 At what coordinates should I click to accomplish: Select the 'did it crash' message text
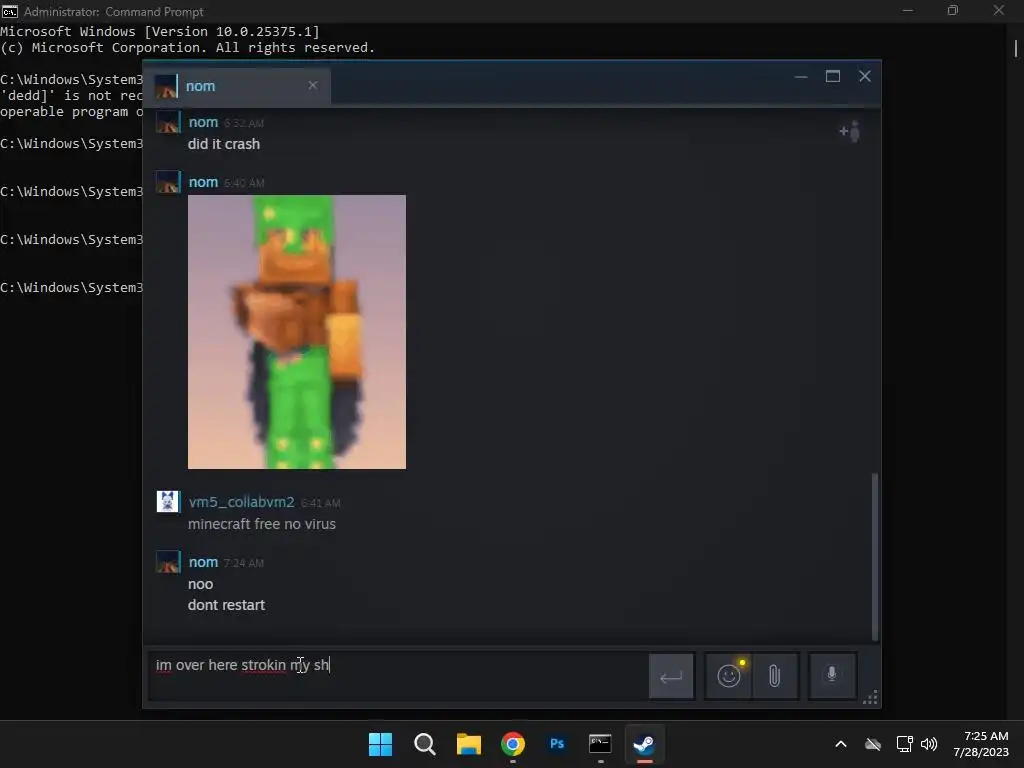[224, 144]
